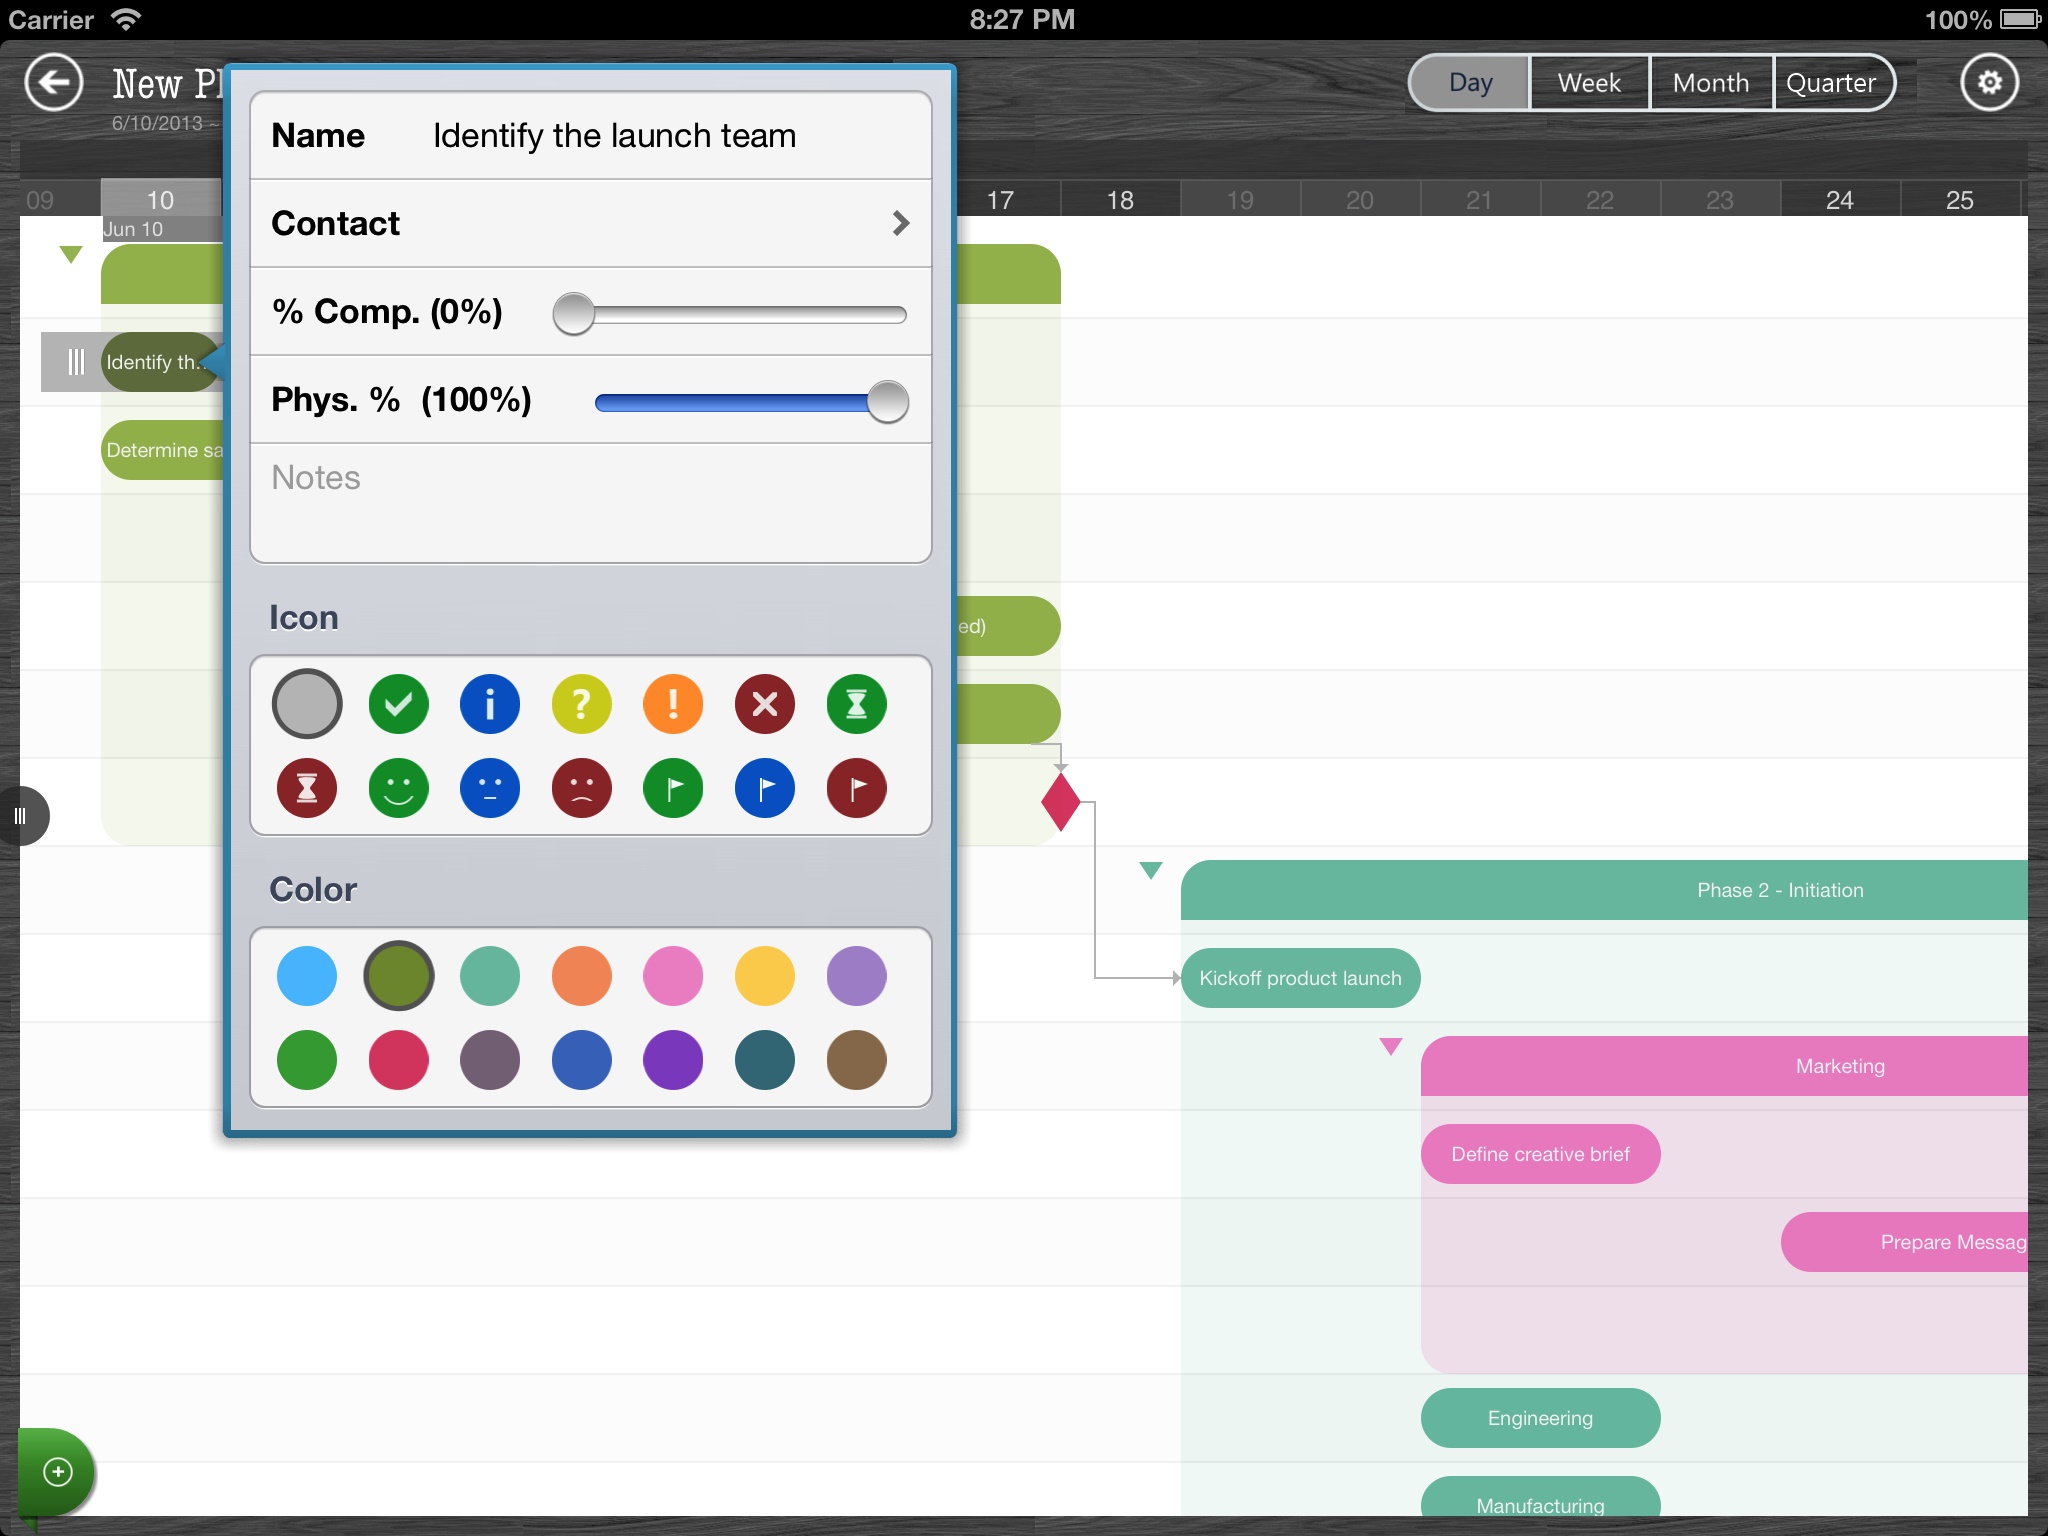
Task: Select the green smiley face icon
Action: tap(398, 788)
